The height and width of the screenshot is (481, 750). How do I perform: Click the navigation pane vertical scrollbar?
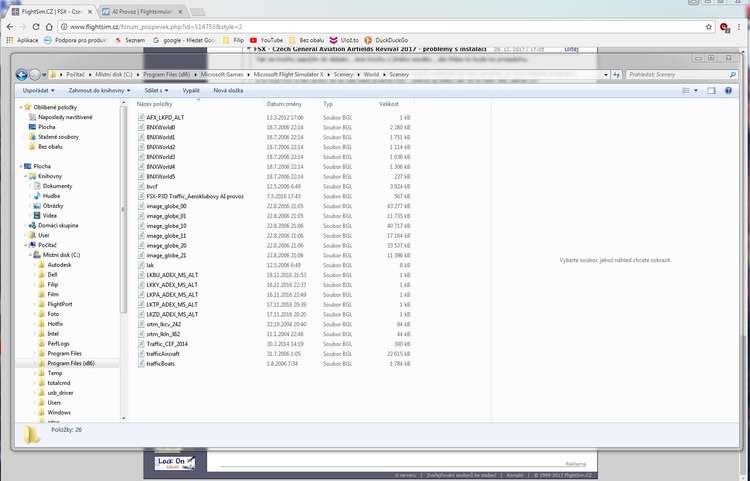tap(123, 210)
